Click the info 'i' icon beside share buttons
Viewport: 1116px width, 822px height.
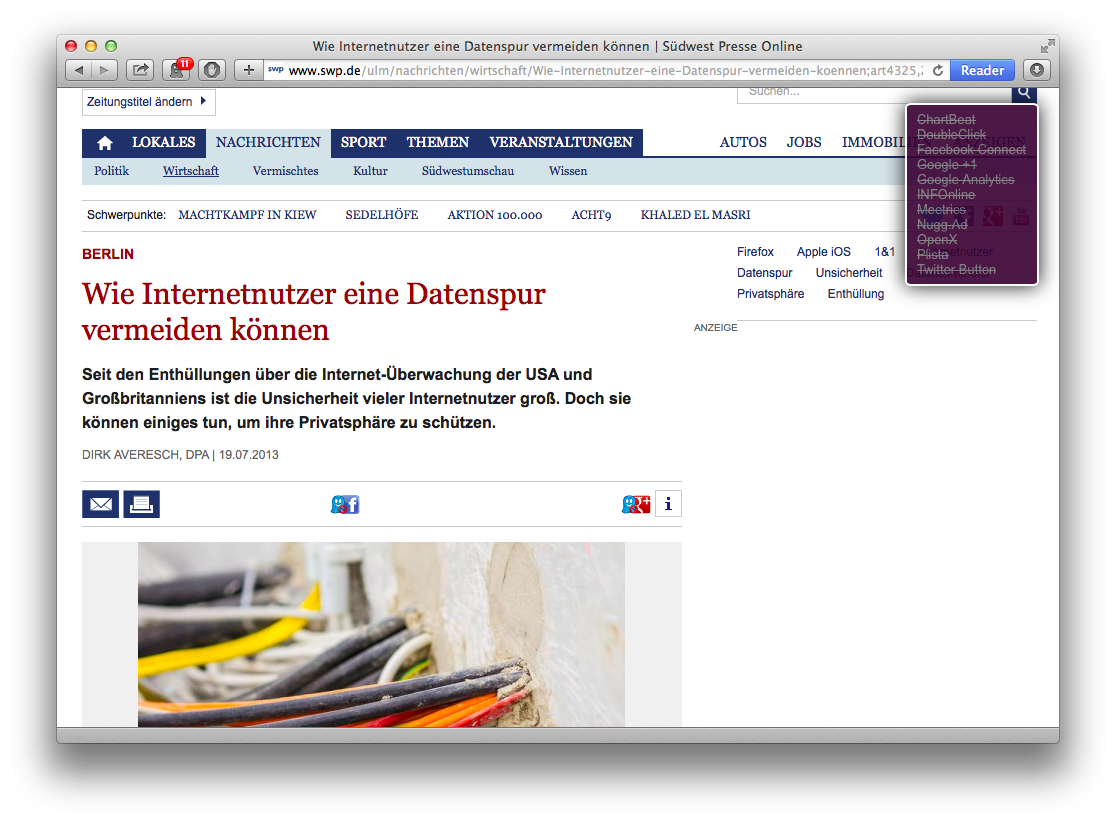point(668,504)
